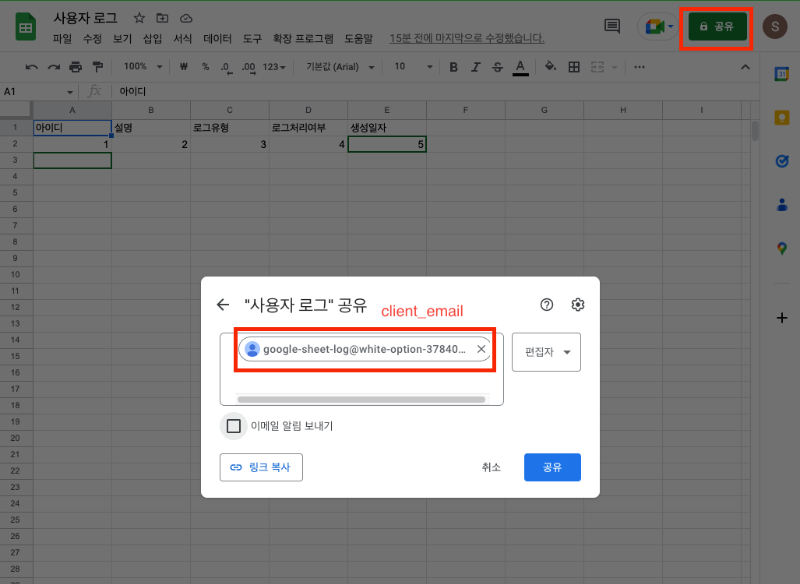Click the 링크 복사 button

pyautogui.click(x=261, y=467)
